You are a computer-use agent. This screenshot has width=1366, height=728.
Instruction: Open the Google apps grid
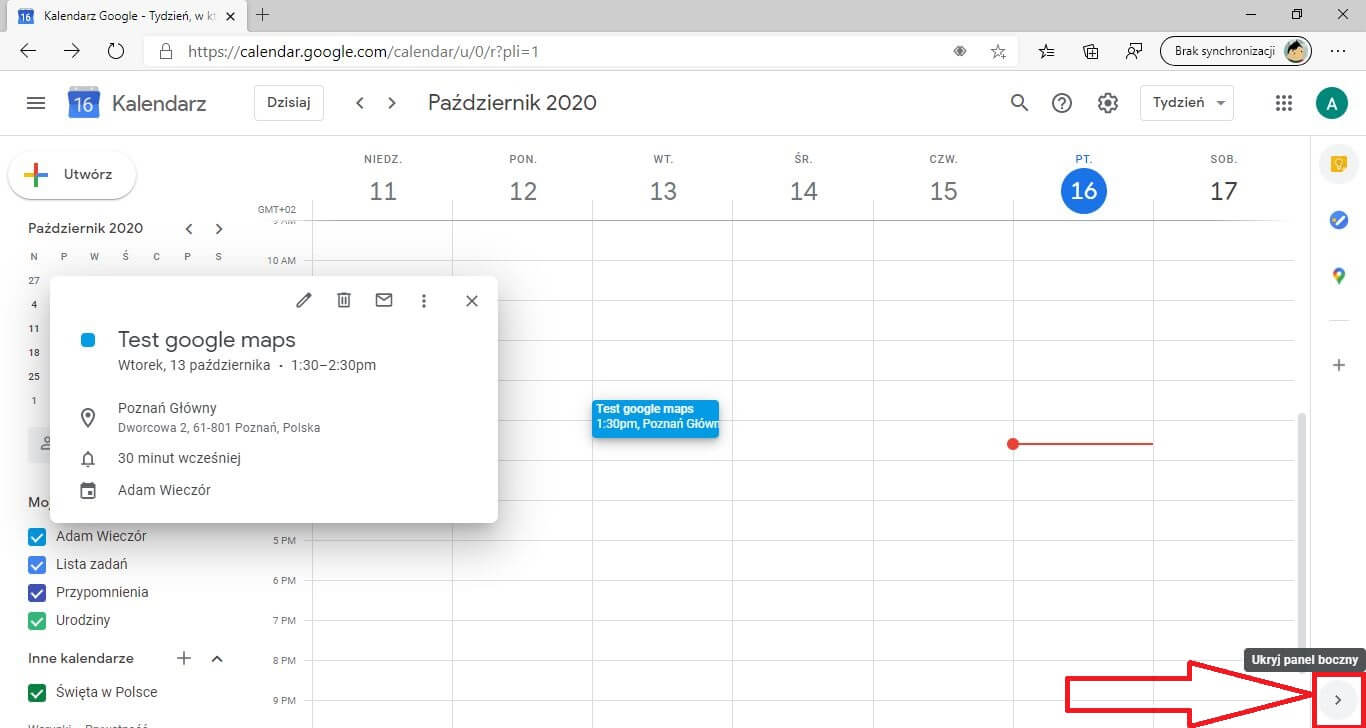[x=1284, y=103]
